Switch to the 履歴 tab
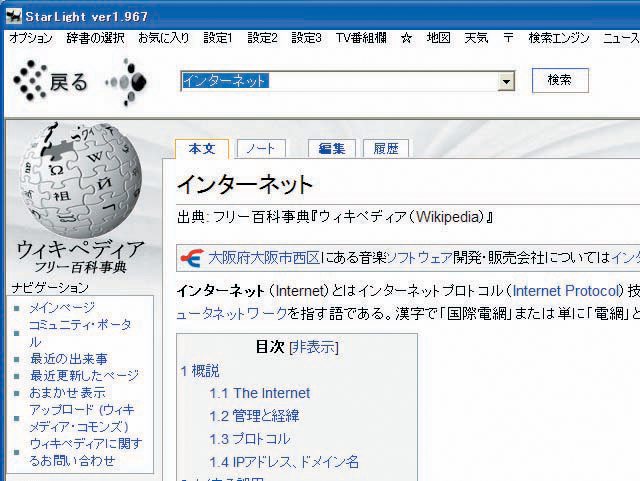 coord(385,149)
